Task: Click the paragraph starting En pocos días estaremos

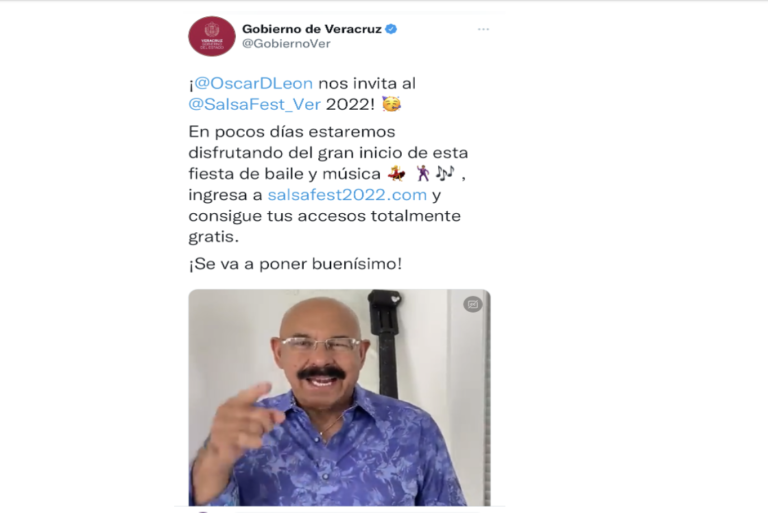Action: [328, 184]
